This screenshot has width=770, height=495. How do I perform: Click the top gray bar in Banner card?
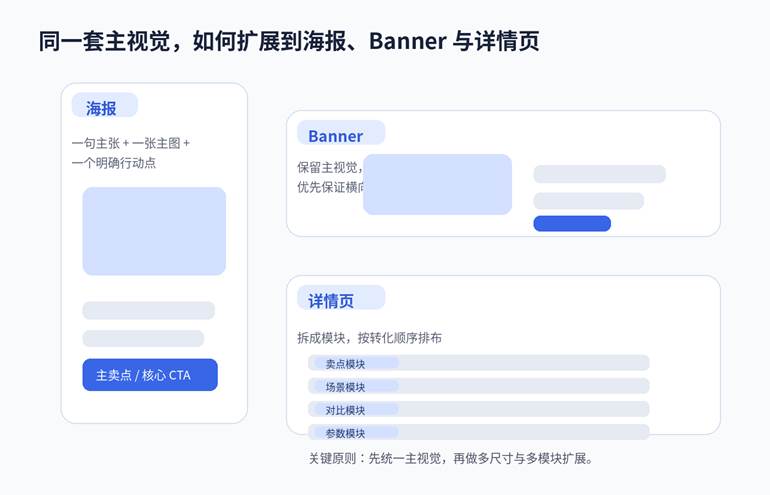599,174
